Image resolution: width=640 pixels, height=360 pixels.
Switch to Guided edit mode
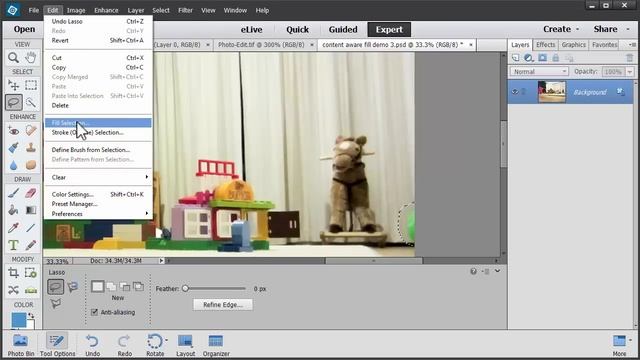(343, 29)
